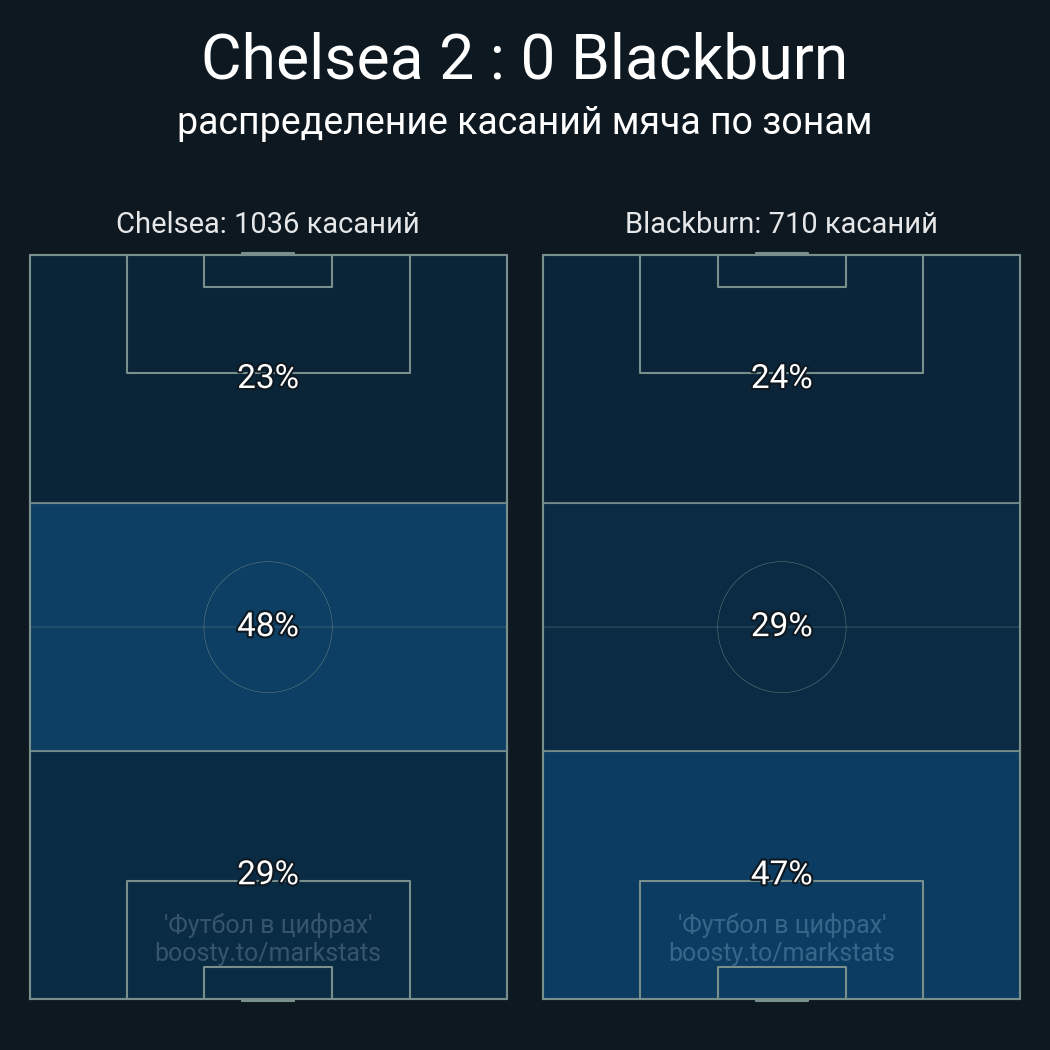Open boosty.to/markstats link on Chelsea pitch

[x=268, y=952]
